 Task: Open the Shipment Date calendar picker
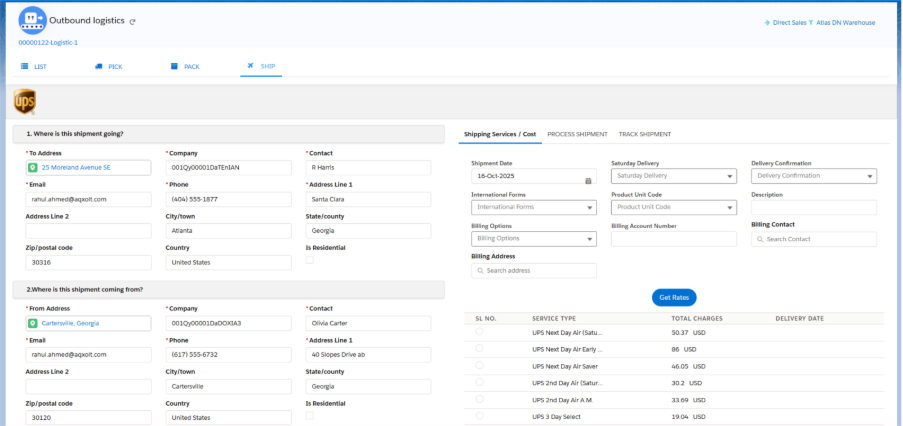(588, 180)
